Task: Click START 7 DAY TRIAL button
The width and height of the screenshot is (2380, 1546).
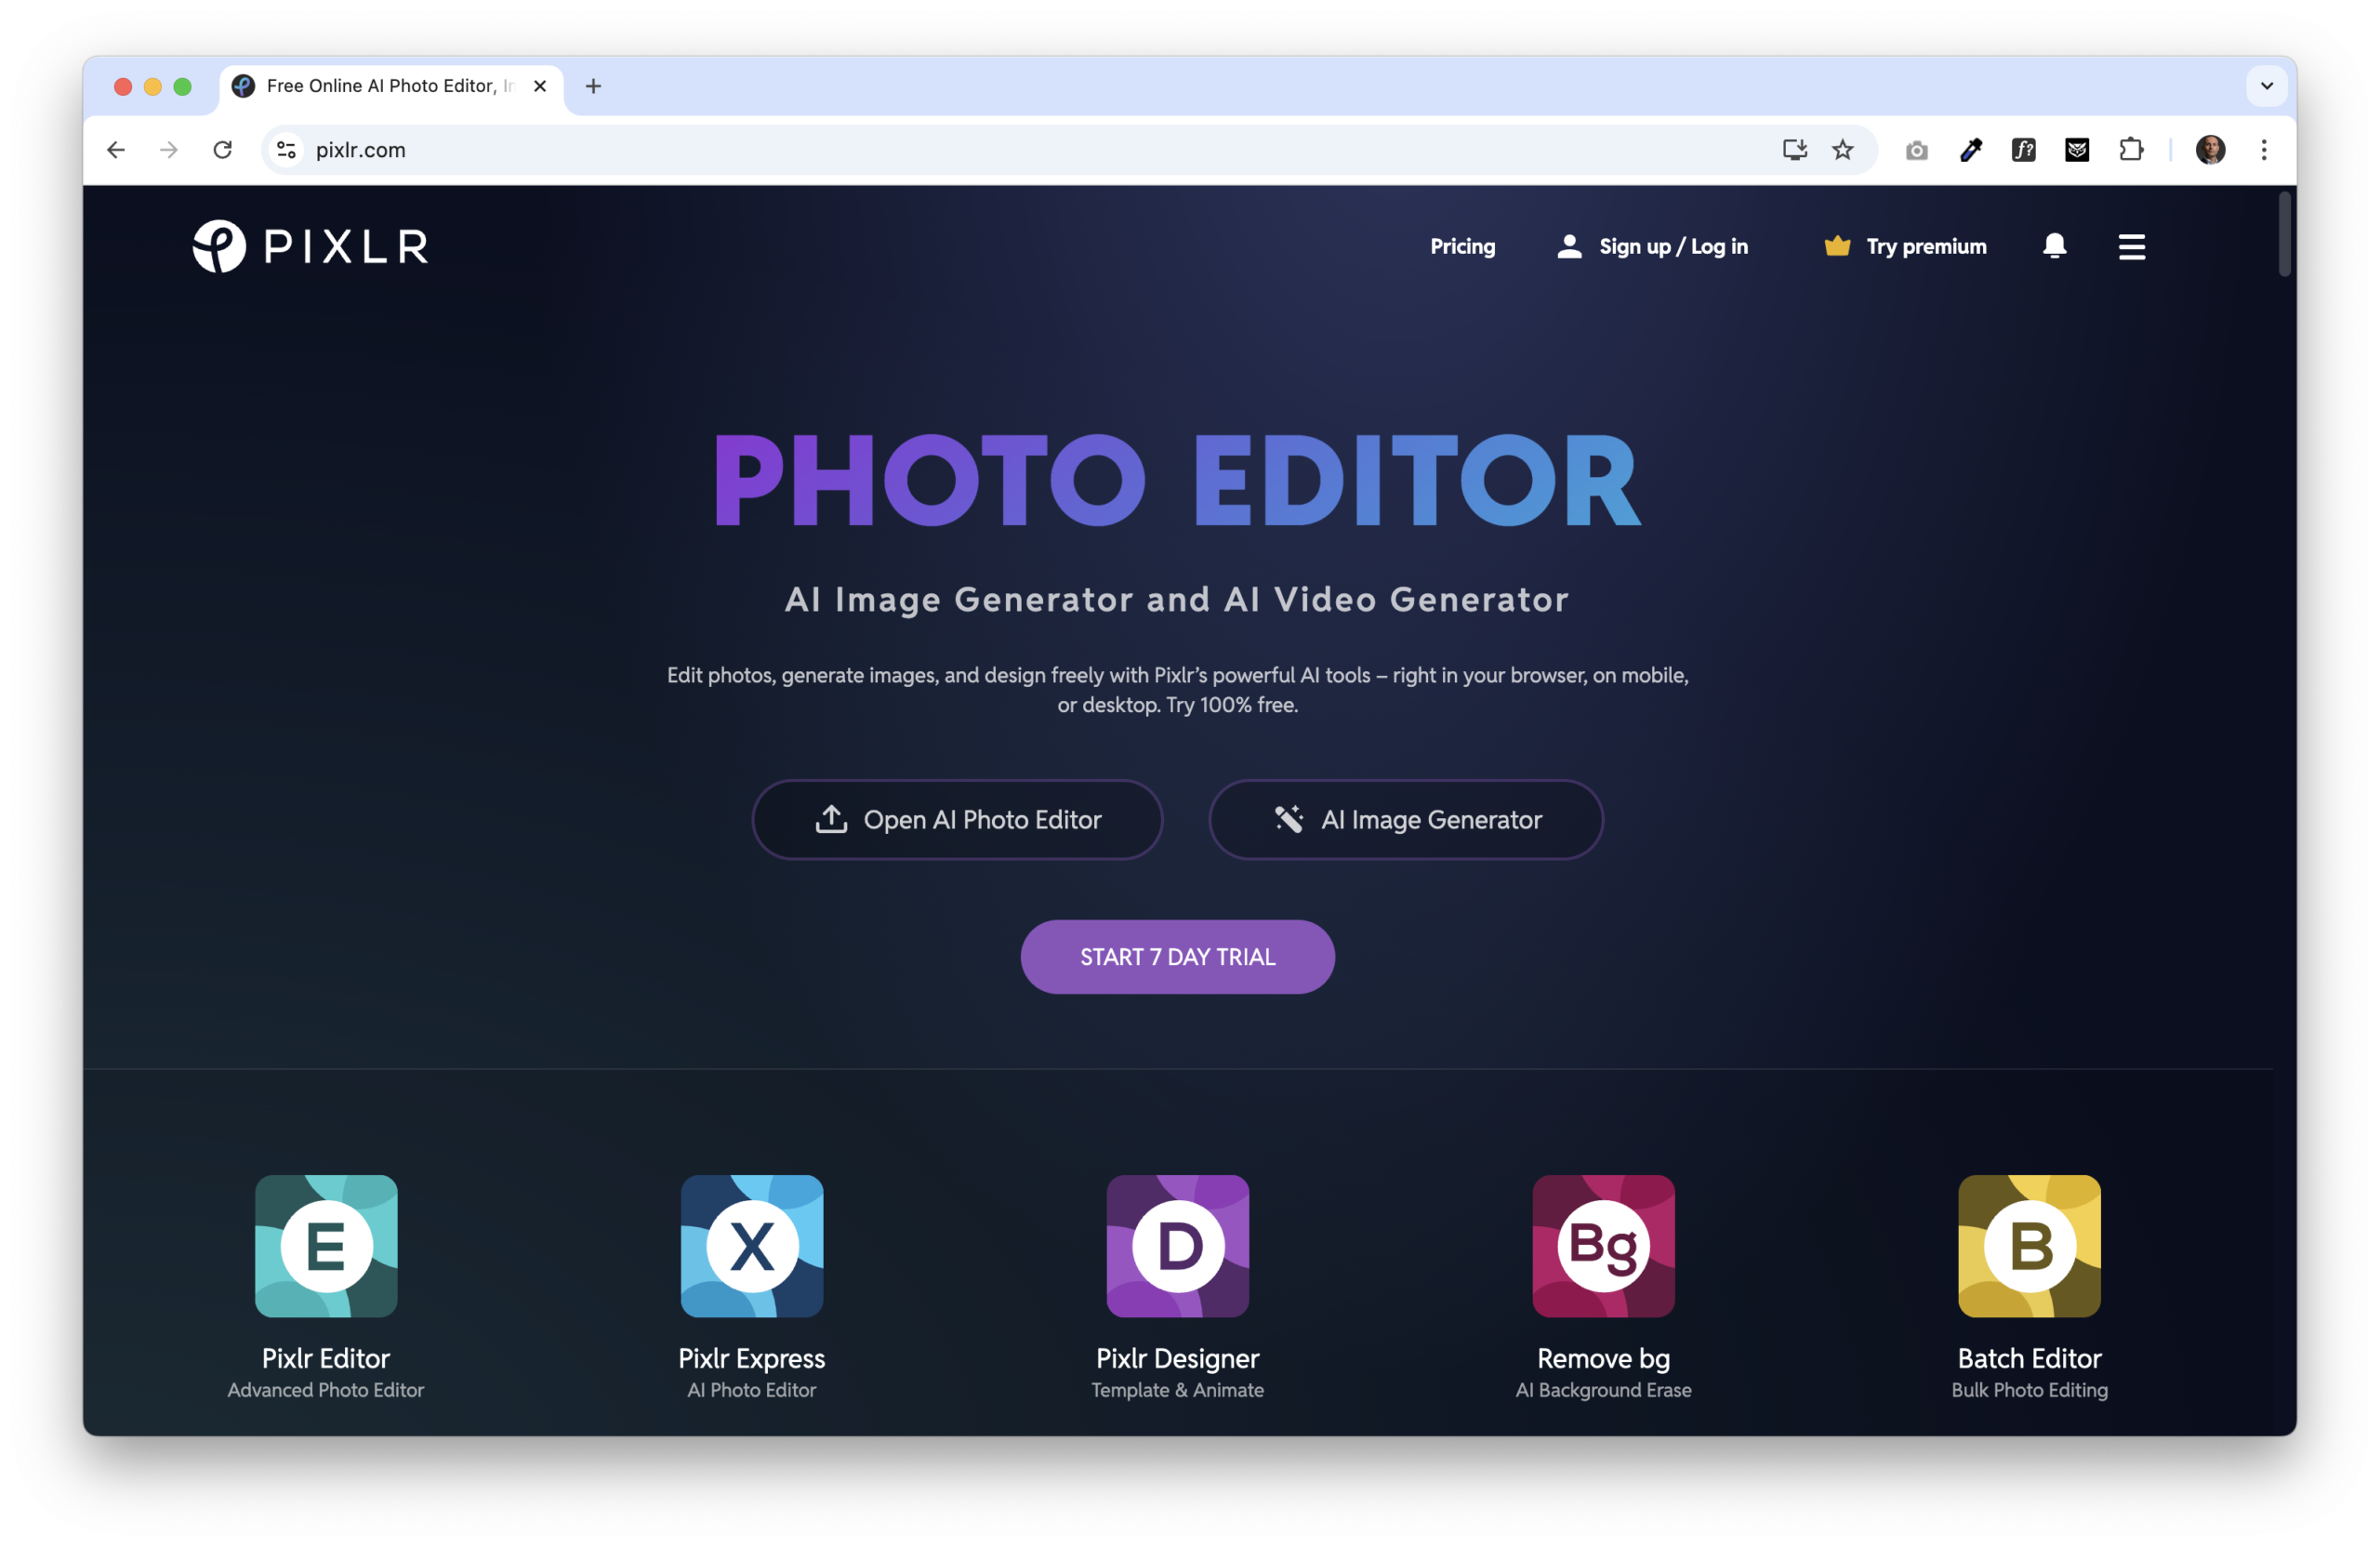Action: (1178, 957)
